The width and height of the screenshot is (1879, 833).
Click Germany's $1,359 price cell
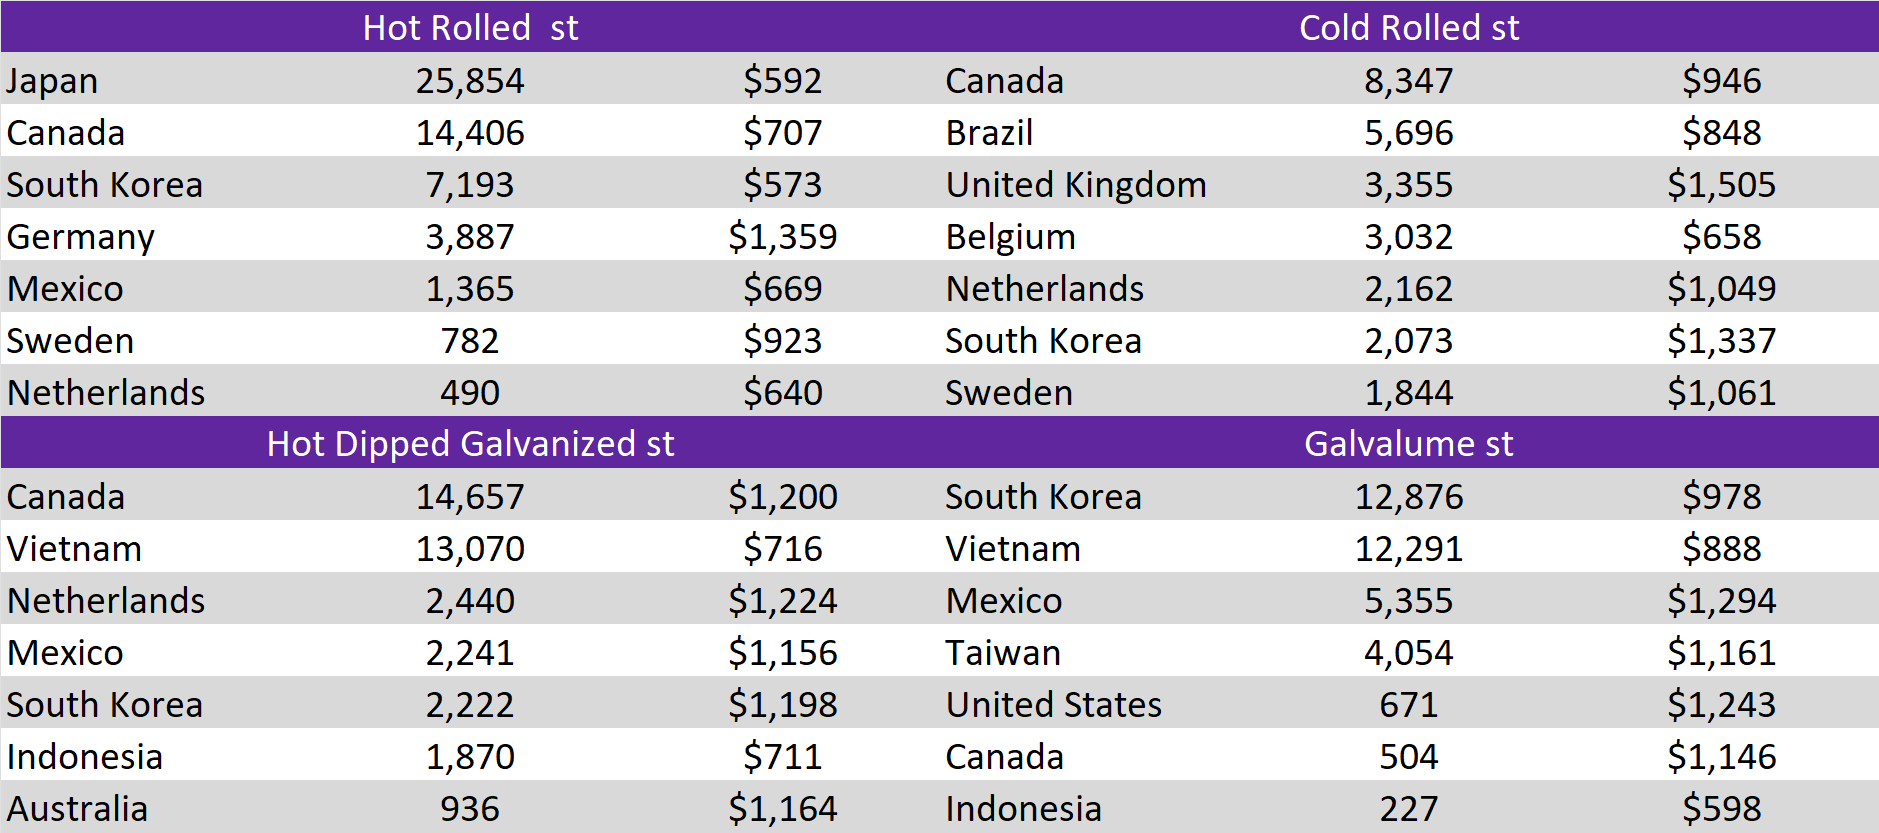[782, 237]
